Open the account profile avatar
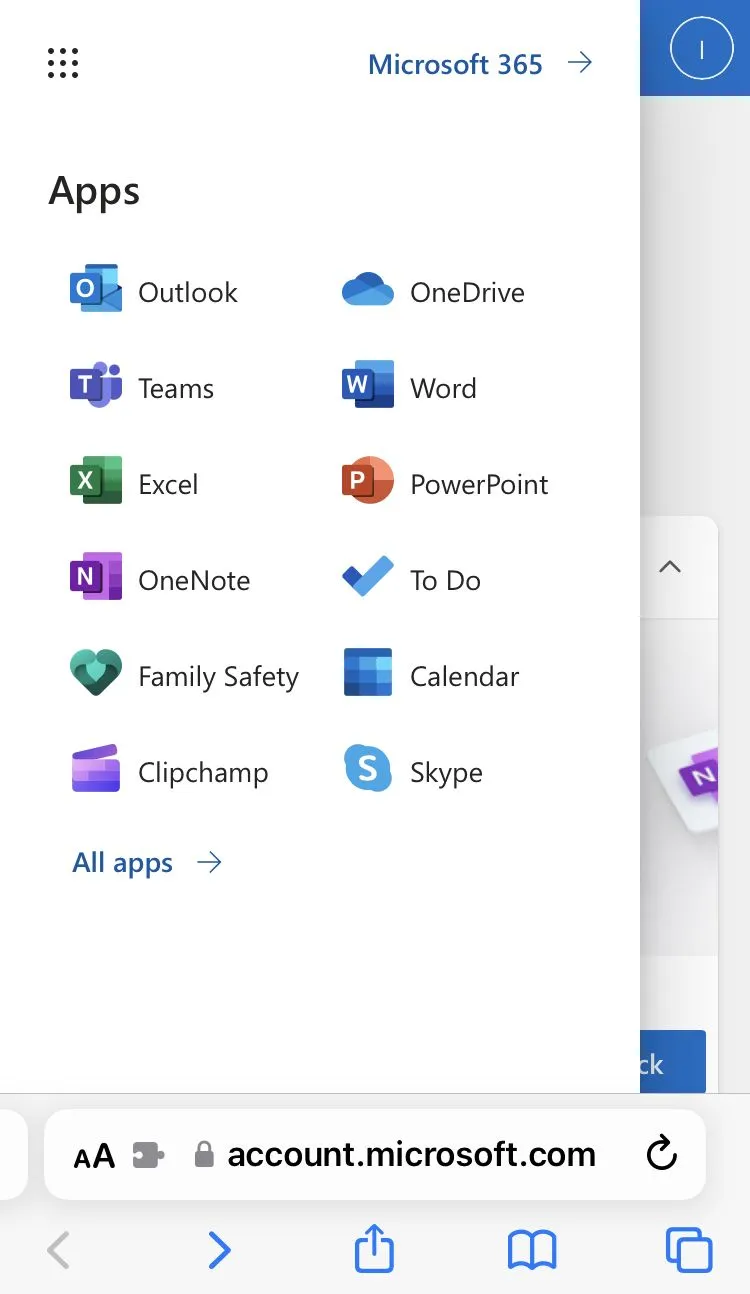750x1294 pixels. point(701,50)
